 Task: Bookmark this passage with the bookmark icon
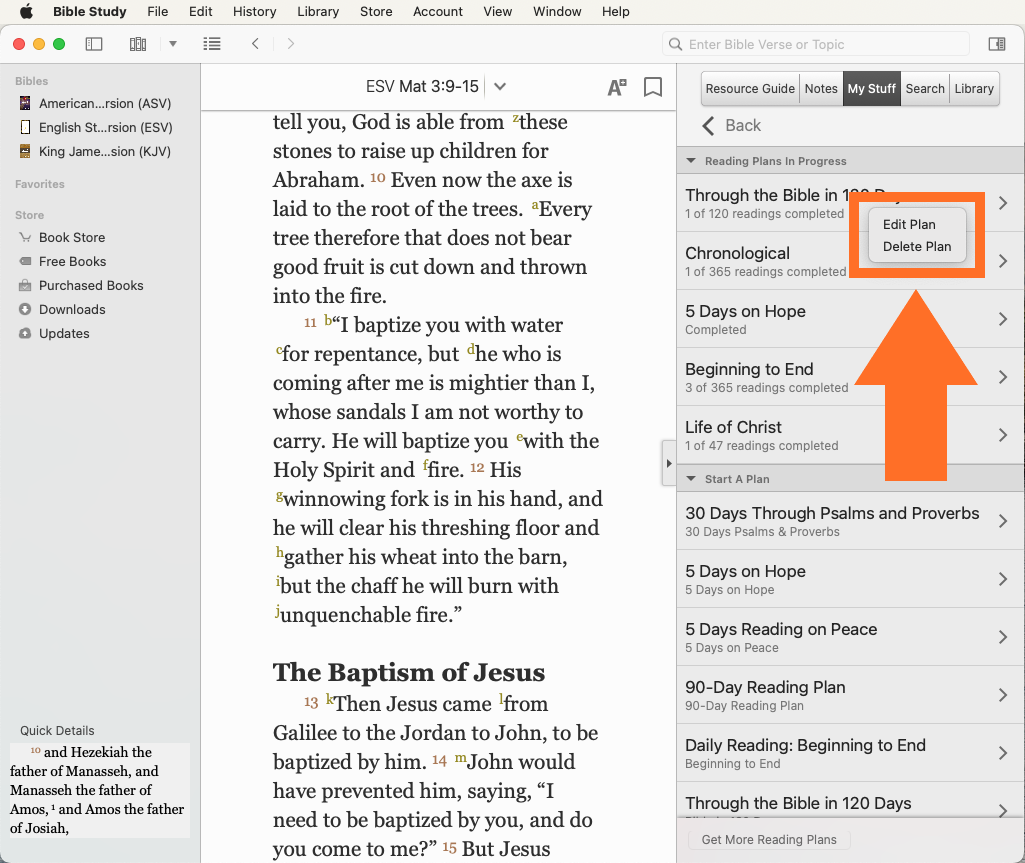coord(653,87)
